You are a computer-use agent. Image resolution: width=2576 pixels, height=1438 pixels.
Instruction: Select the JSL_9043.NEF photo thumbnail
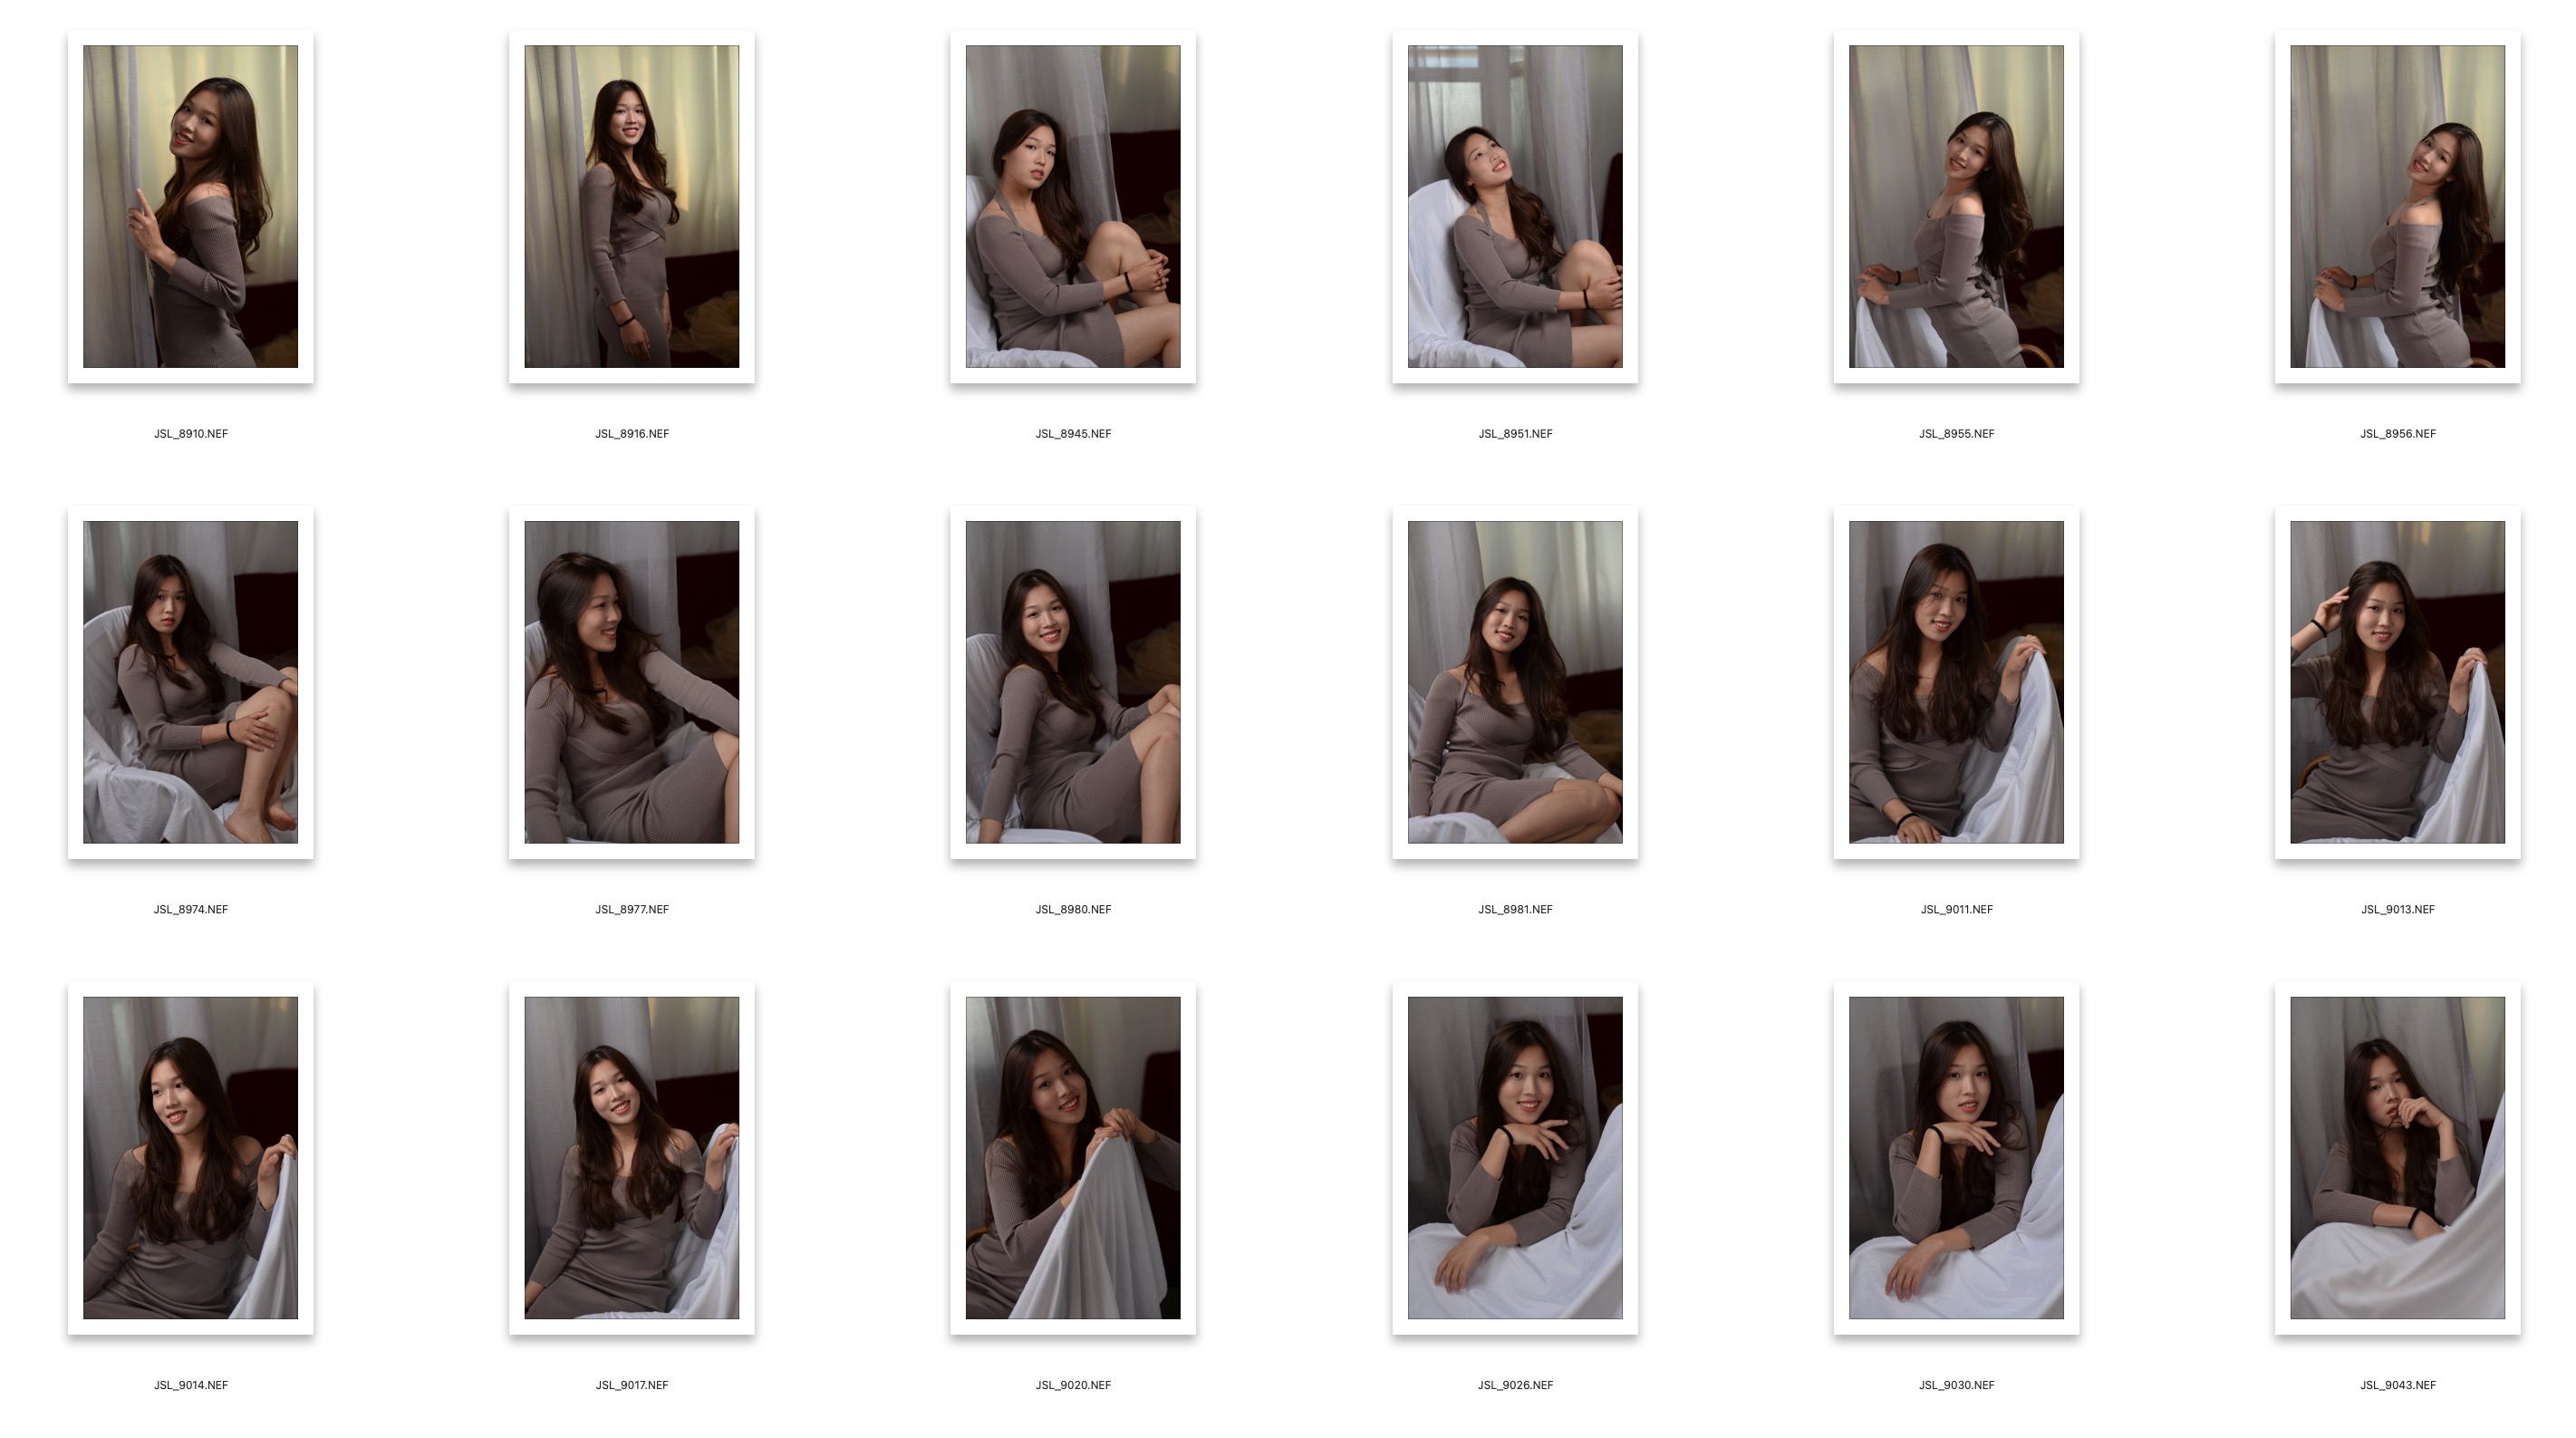pyautogui.click(x=2397, y=1157)
